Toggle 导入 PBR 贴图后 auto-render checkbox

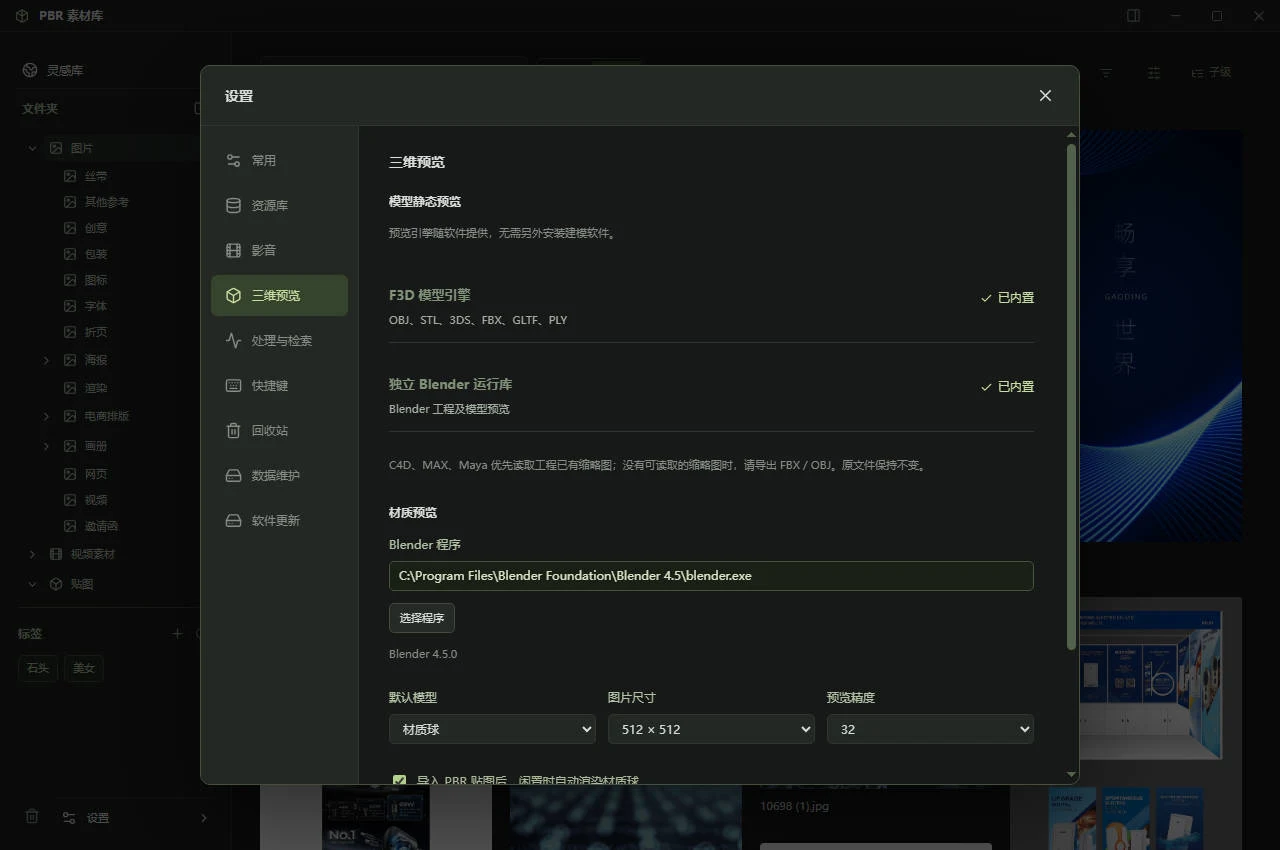[x=400, y=780]
